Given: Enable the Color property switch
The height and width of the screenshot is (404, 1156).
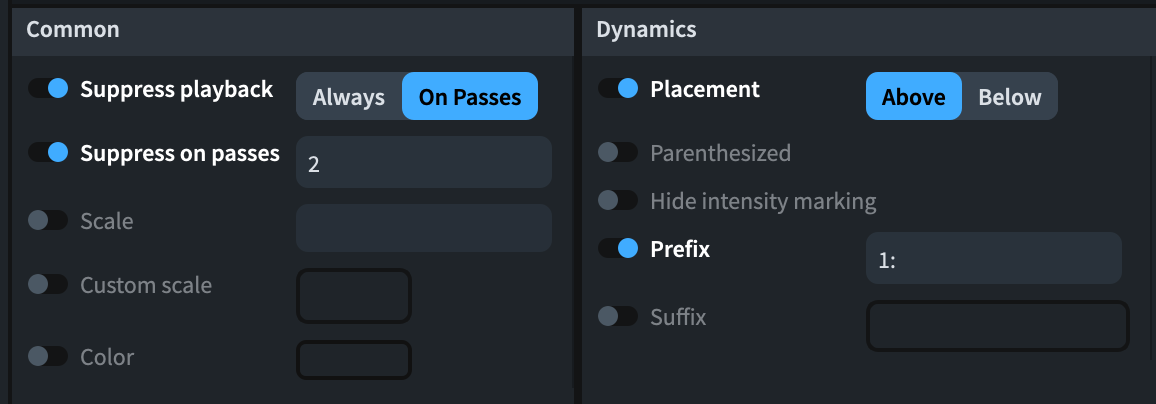Looking at the screenshot, I should tap(48, 356).
